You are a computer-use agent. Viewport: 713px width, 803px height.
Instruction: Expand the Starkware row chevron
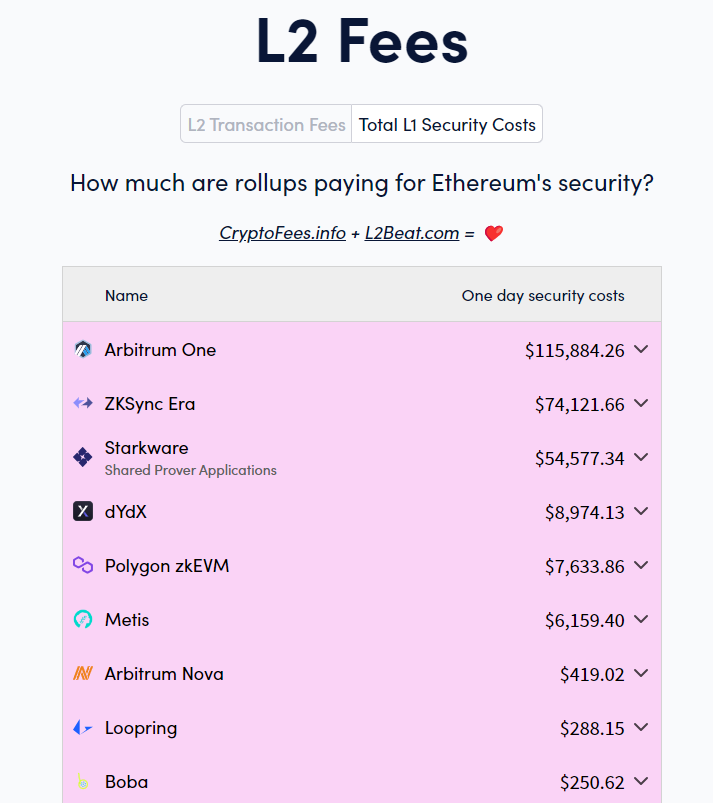pos(641,457)
